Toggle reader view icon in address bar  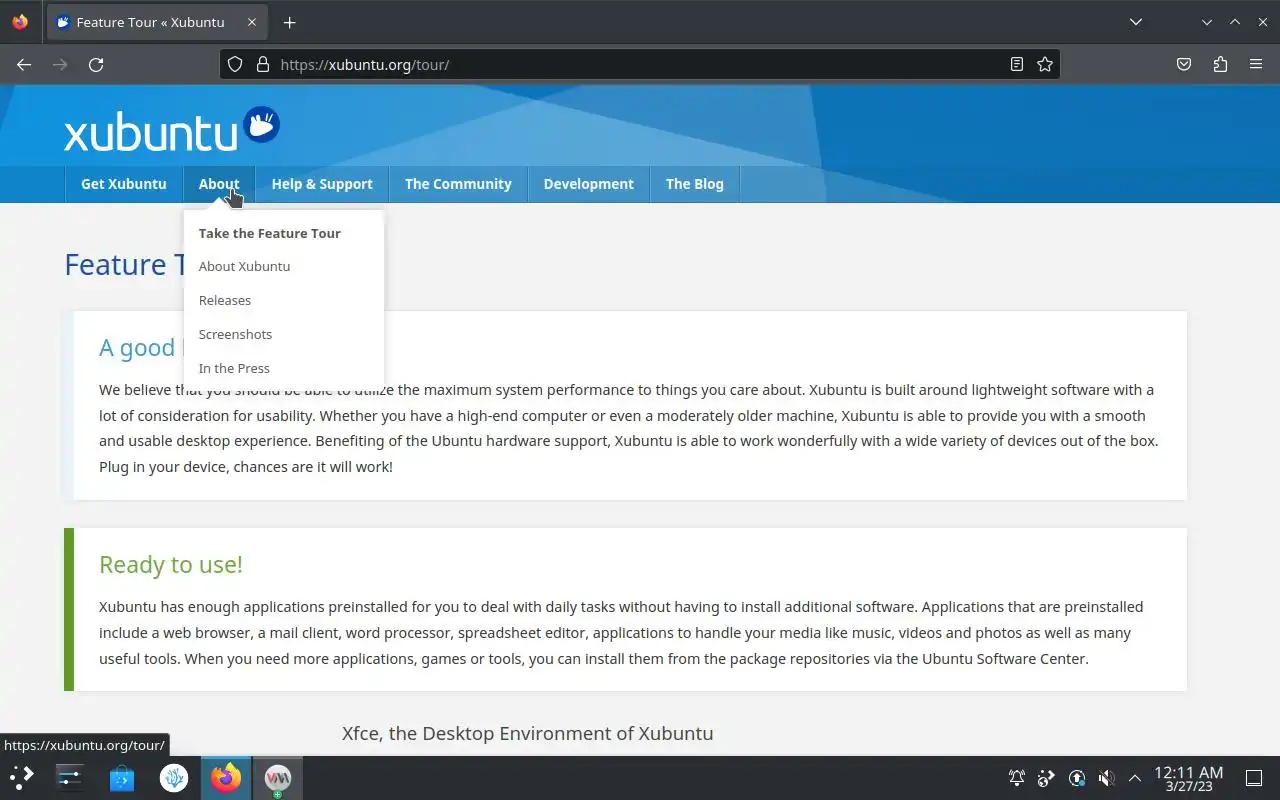pyautogui.click(x=1017, y=64)
